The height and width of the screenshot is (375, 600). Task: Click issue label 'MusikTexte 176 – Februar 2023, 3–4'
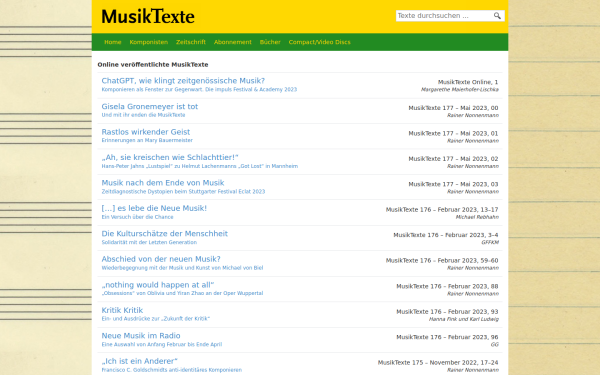pos(446,235)
